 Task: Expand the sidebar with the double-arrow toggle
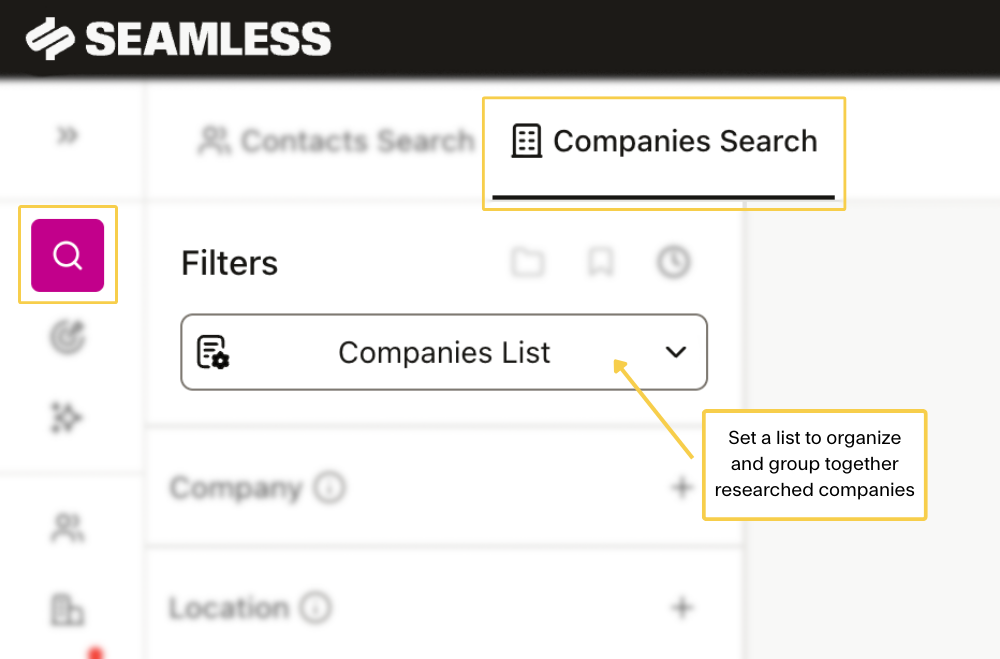click(66, 137)
